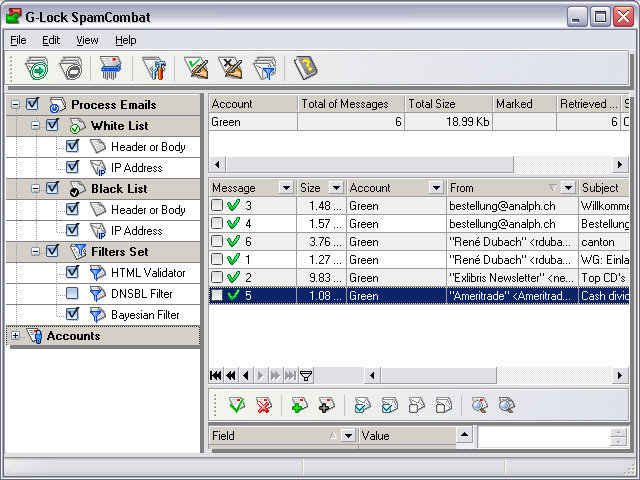This screenshot has height=480, width=640.
Task: Open the Size column filter dropdown
Action: [336, 188]
